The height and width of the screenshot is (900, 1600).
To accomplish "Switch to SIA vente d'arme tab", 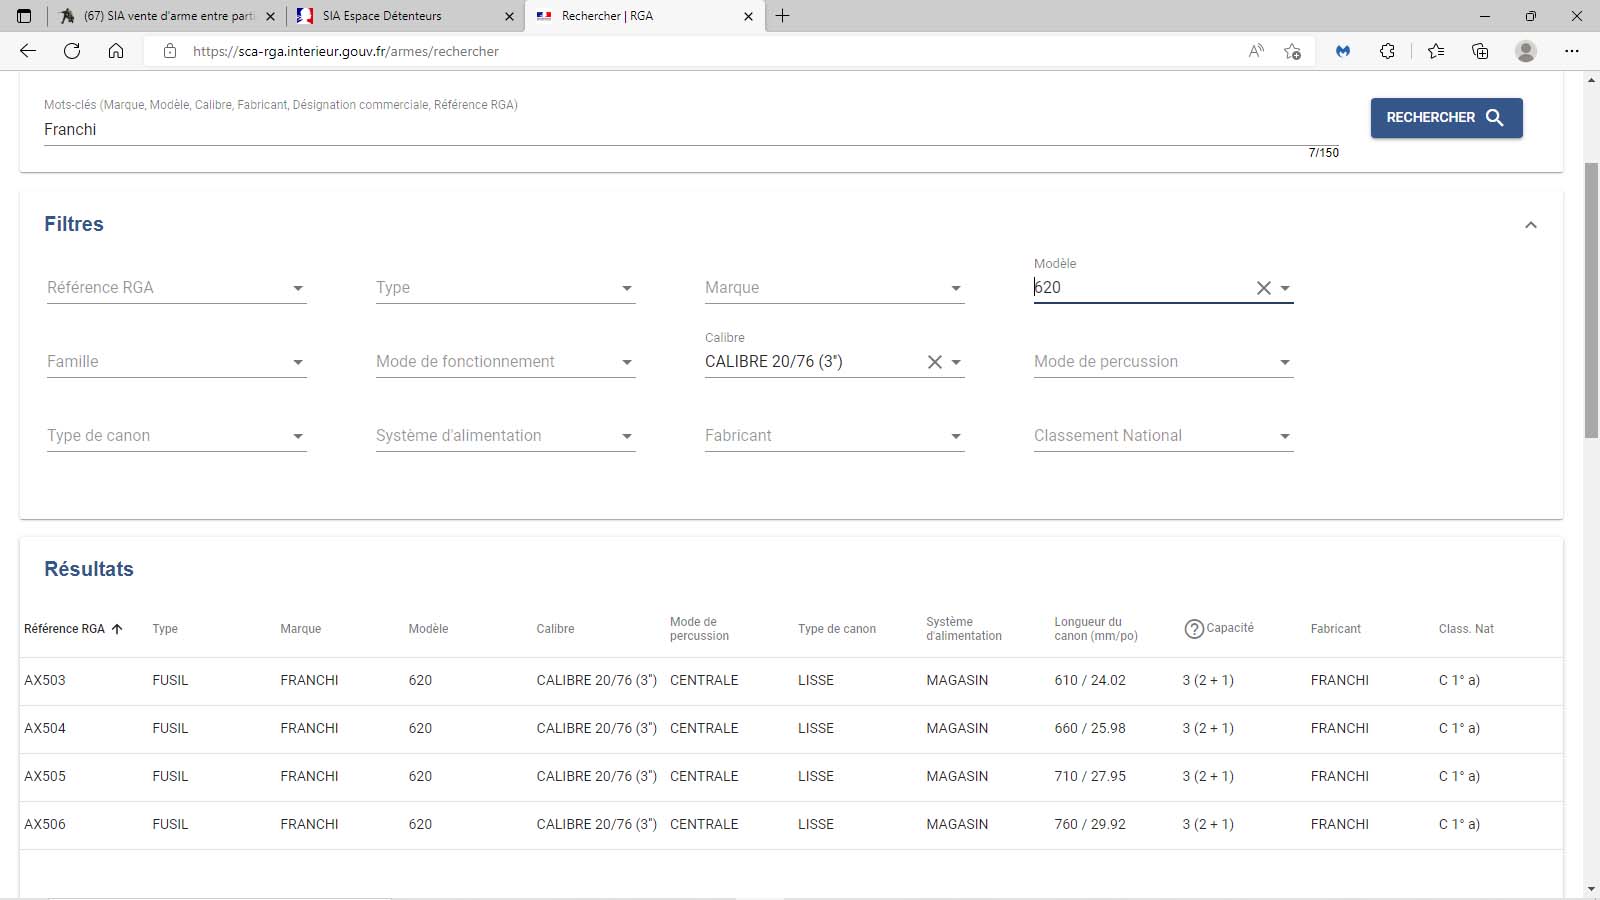I will point(165,16).
